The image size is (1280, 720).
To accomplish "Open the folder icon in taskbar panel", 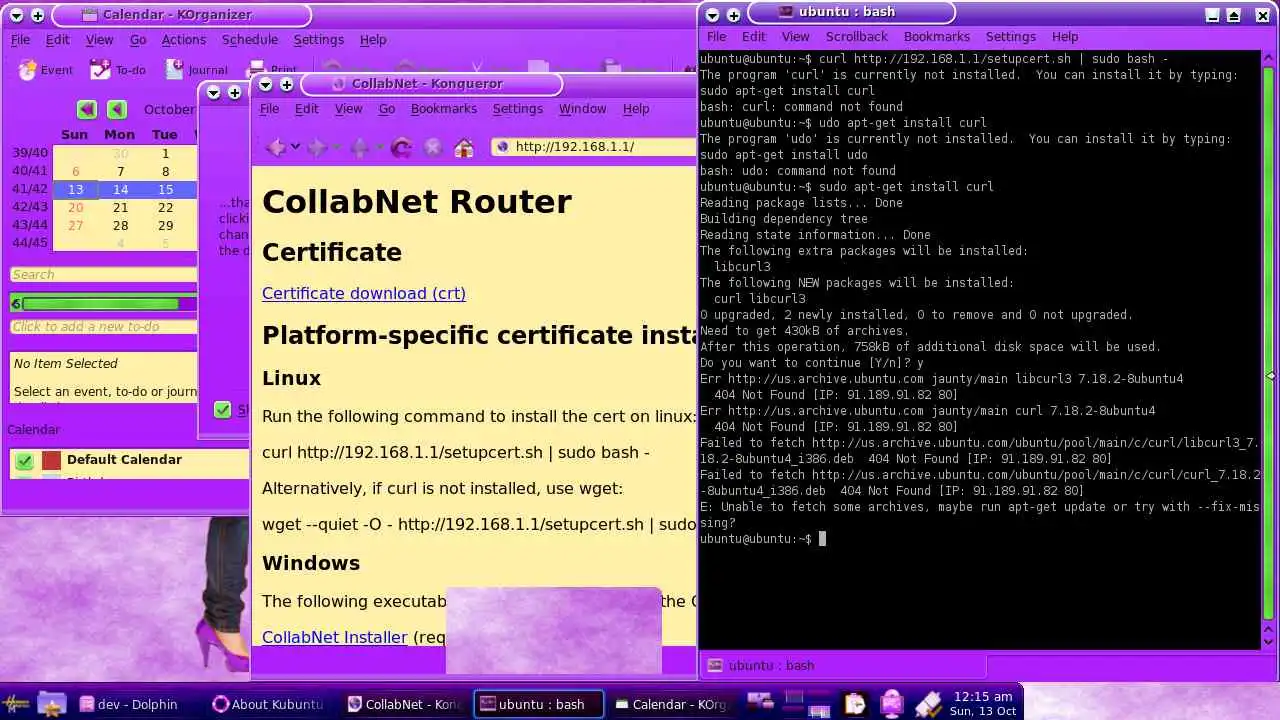I will tap(52, 703).
